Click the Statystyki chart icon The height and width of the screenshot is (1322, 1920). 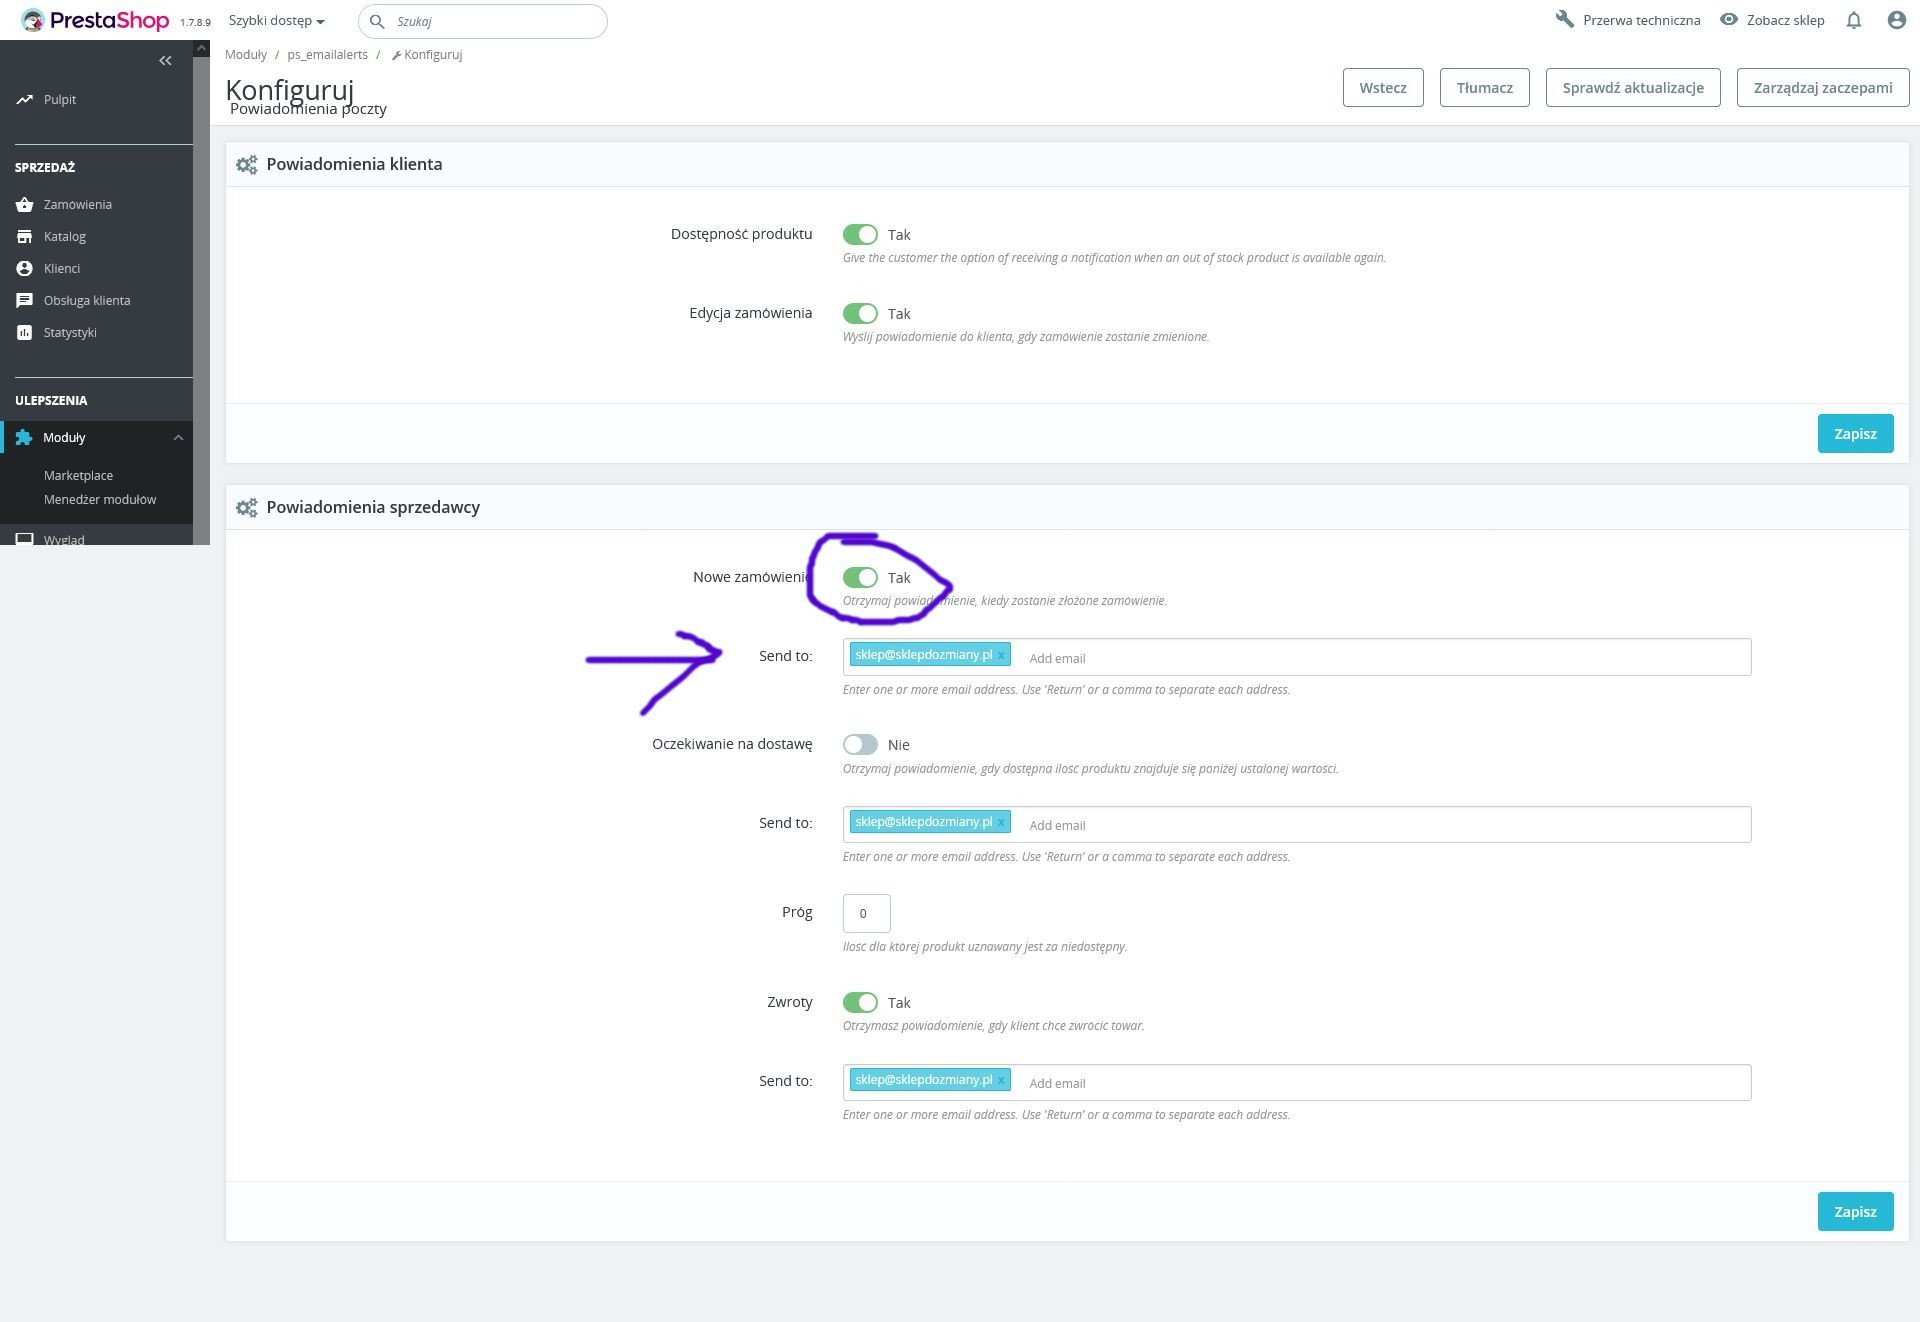tap(25, 332)
